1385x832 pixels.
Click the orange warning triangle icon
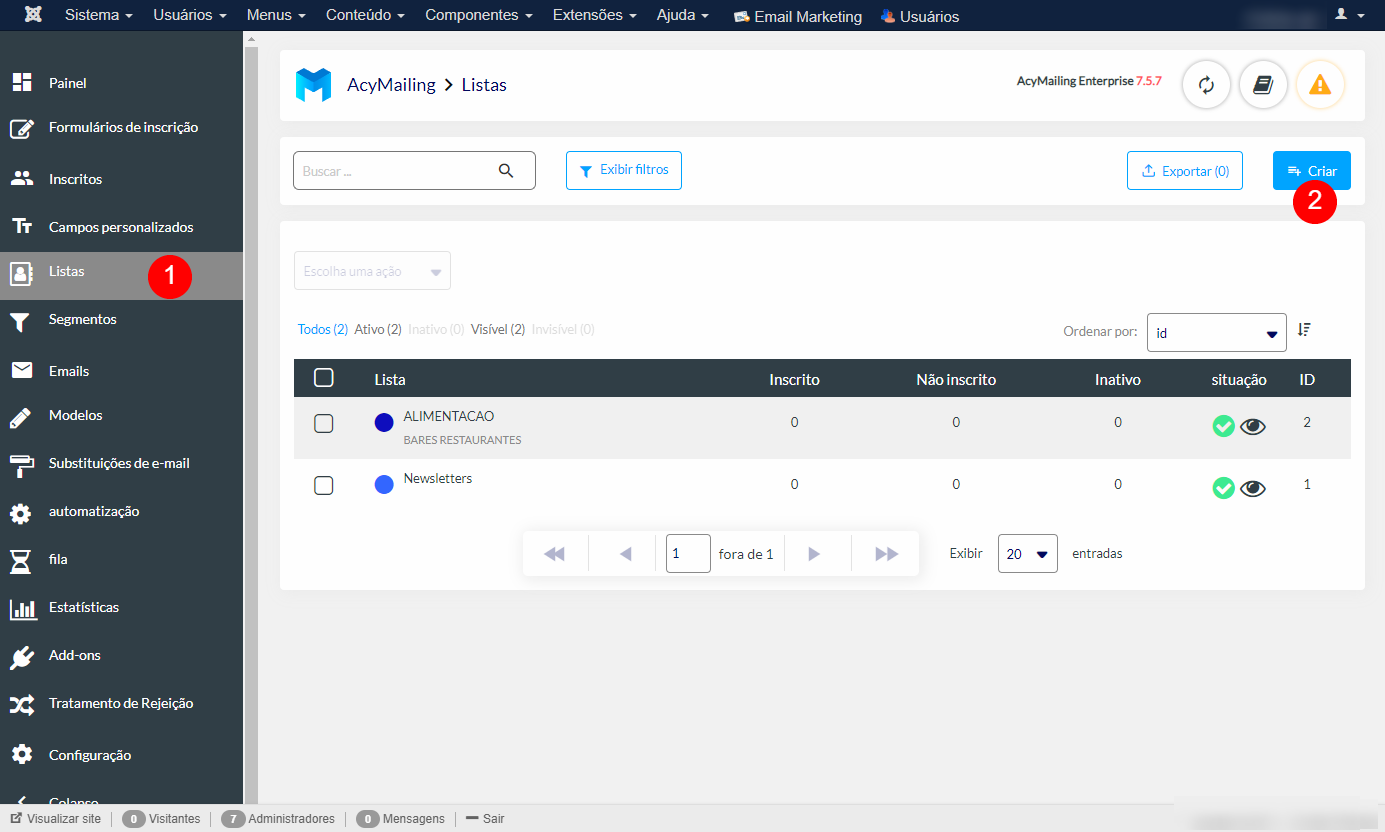(x=1320, y=85)
